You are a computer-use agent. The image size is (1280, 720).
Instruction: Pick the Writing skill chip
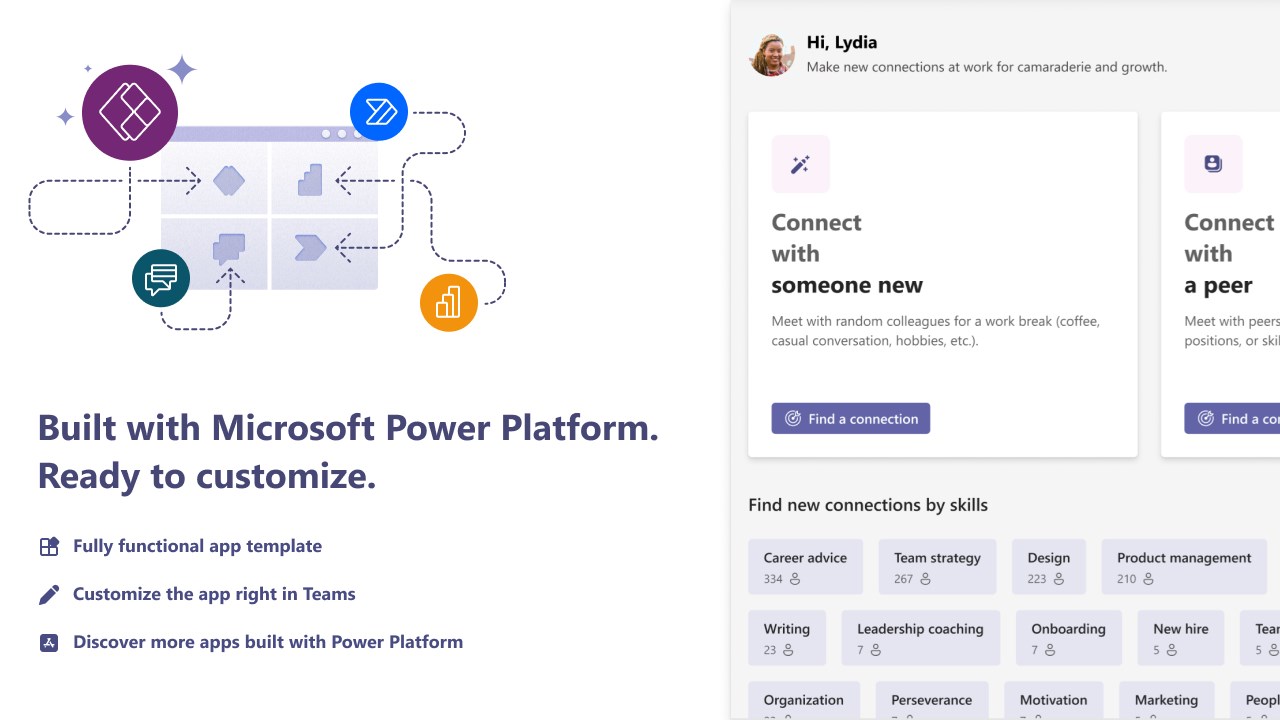[787, 638]
